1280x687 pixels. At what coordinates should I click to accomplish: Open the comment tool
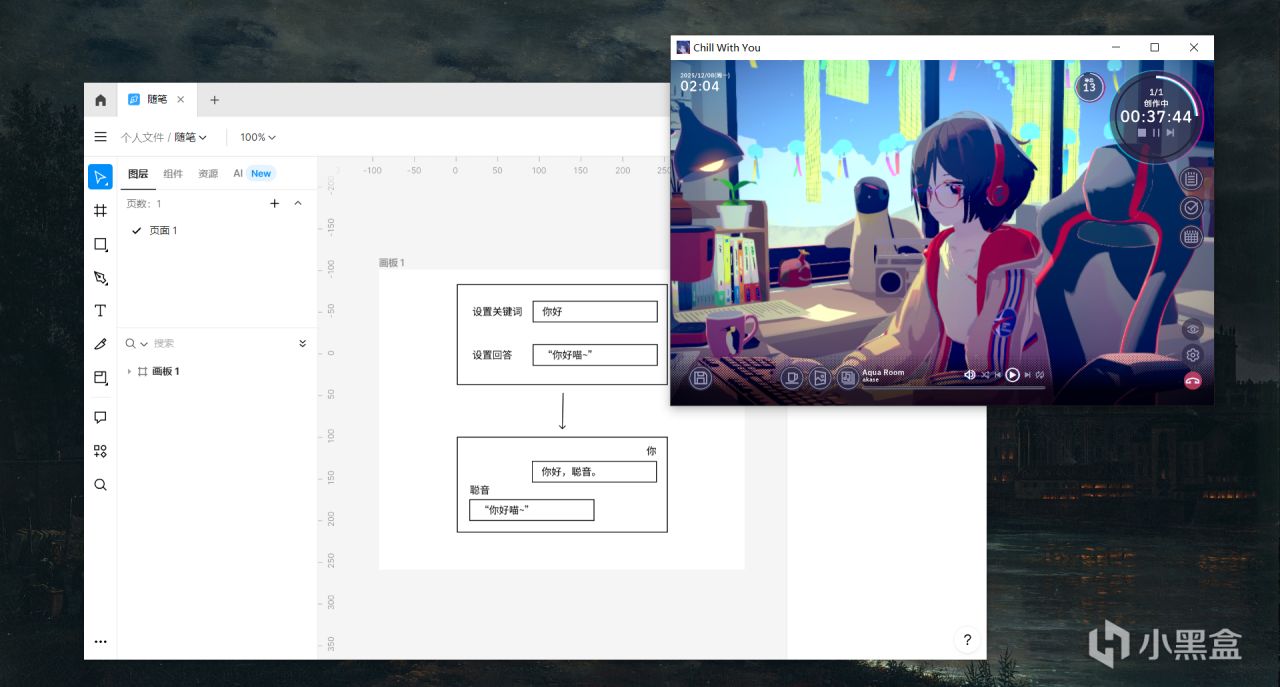point(100,417)
